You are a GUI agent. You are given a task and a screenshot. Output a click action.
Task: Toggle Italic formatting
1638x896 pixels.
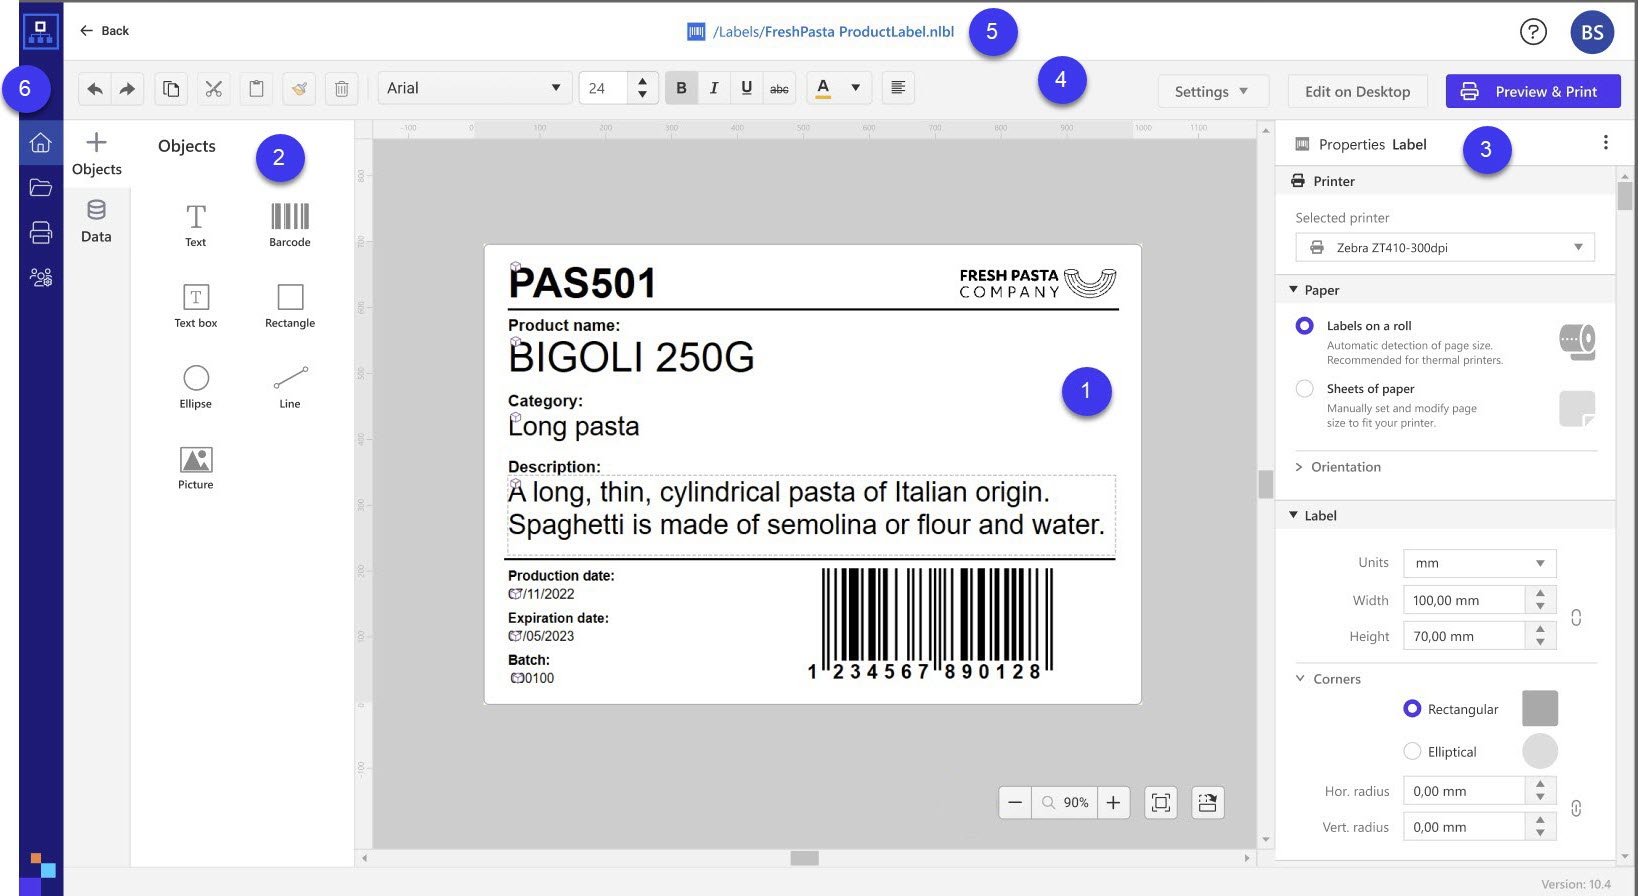tap(714, 88)
